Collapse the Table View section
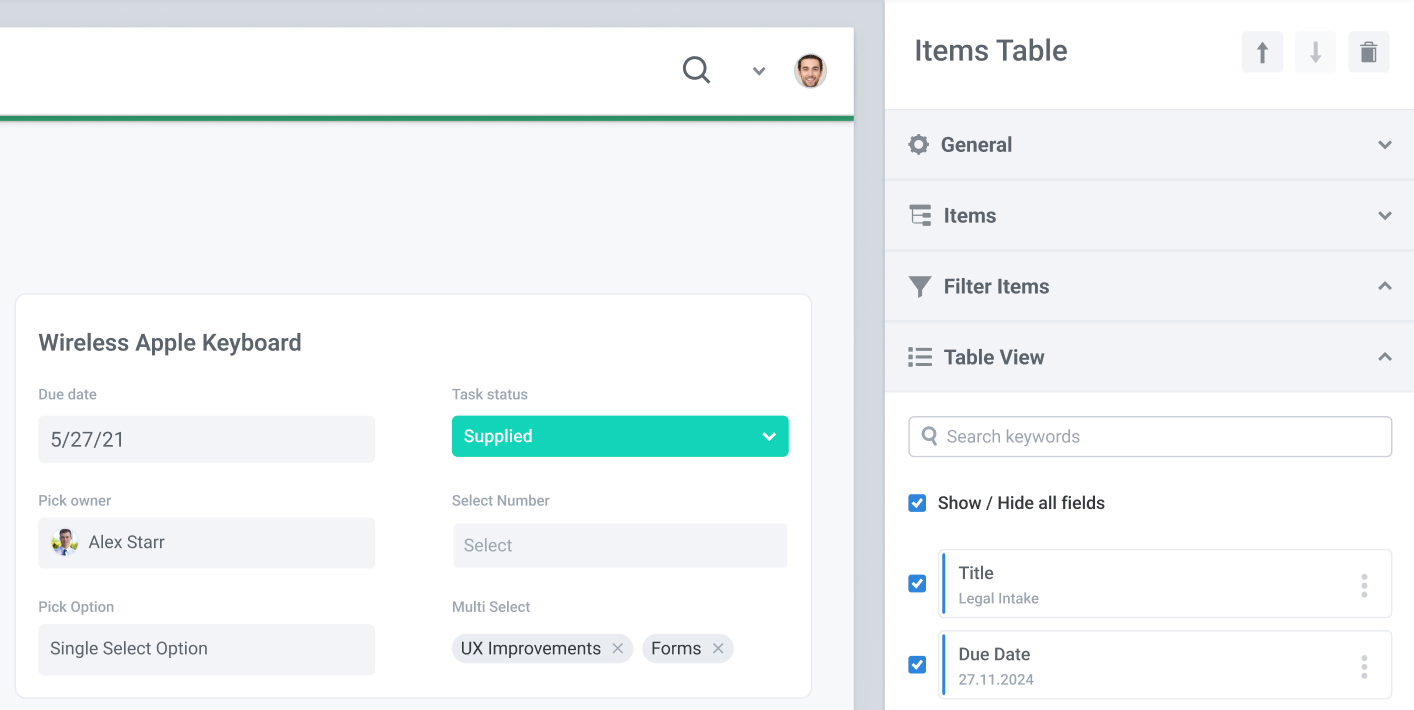The height and width of the screenshot is (710, 1414). (x=1385, y=357)
